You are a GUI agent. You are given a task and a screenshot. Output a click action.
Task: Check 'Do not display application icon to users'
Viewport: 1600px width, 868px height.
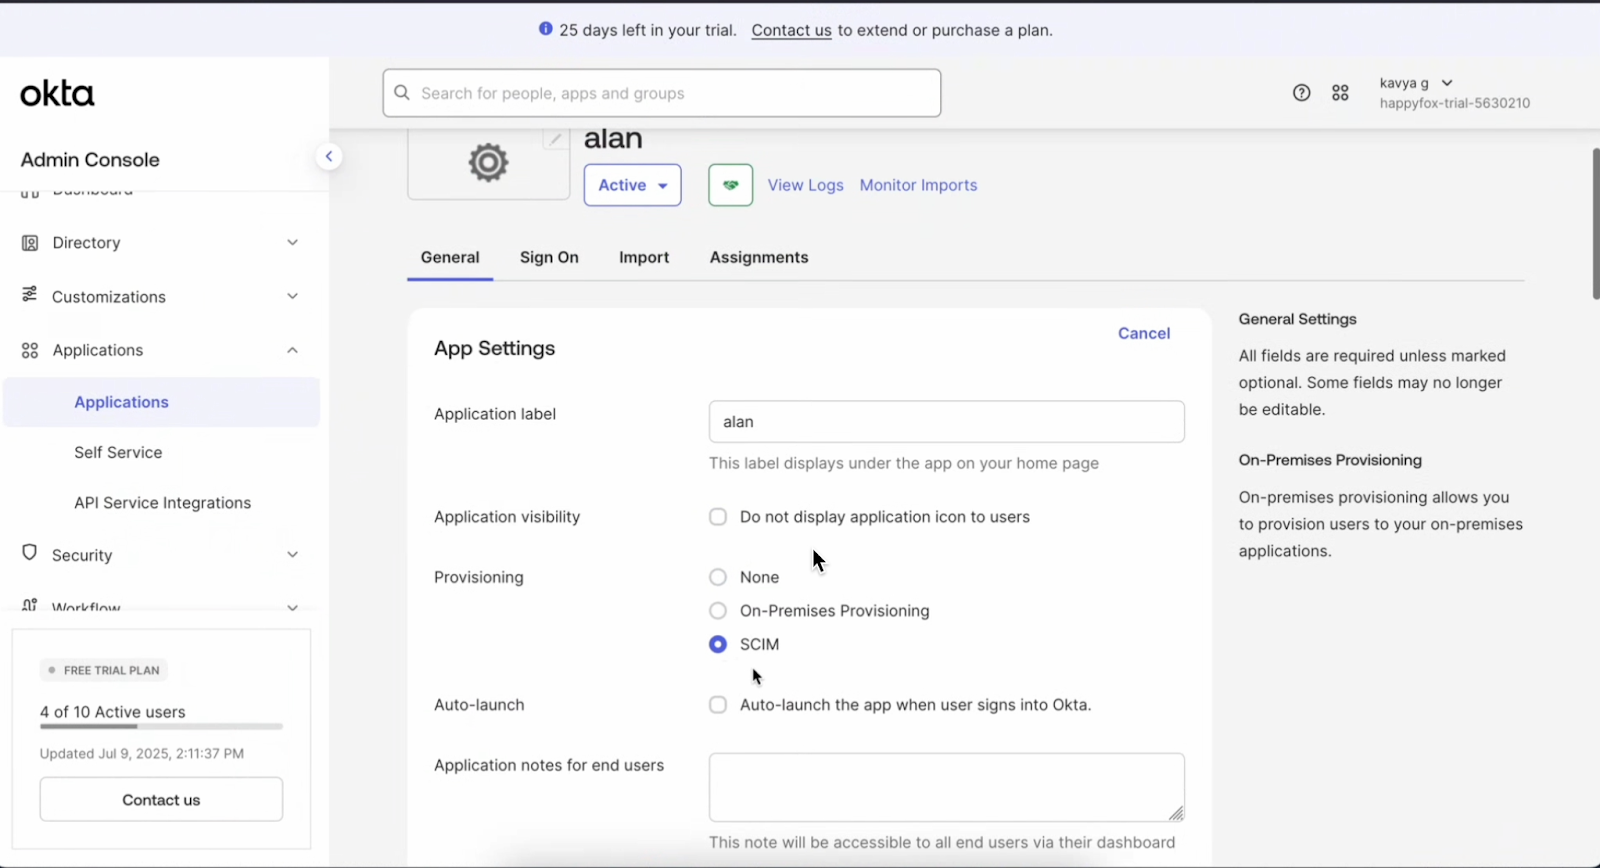718,517
